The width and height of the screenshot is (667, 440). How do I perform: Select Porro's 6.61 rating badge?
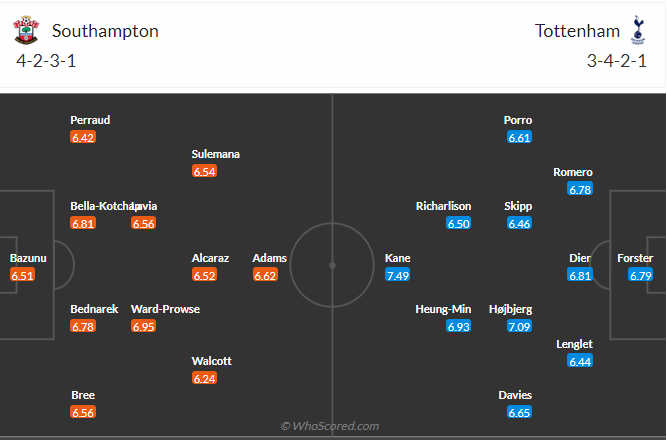click(x=519, y=137)
